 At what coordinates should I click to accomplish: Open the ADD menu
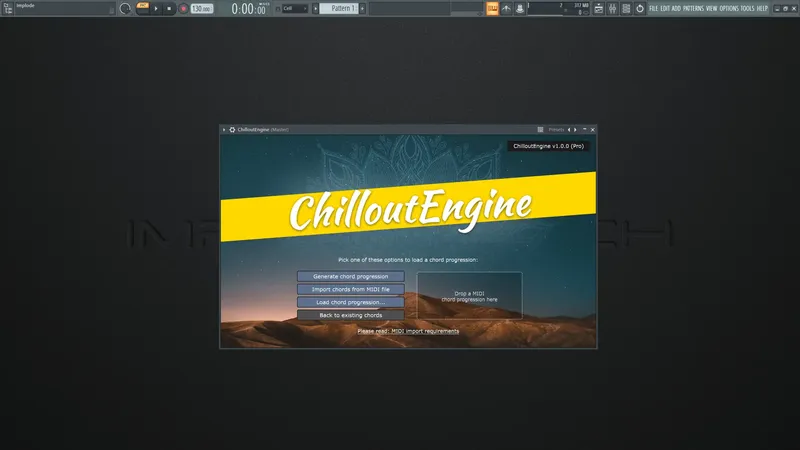pos(677,9)
